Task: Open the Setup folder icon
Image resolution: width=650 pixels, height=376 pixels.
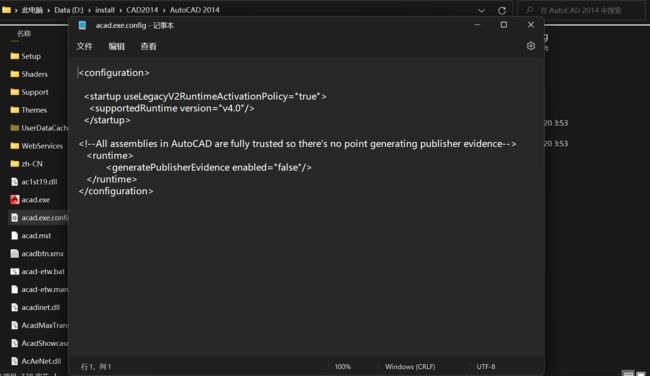Action: click(15, 56)
